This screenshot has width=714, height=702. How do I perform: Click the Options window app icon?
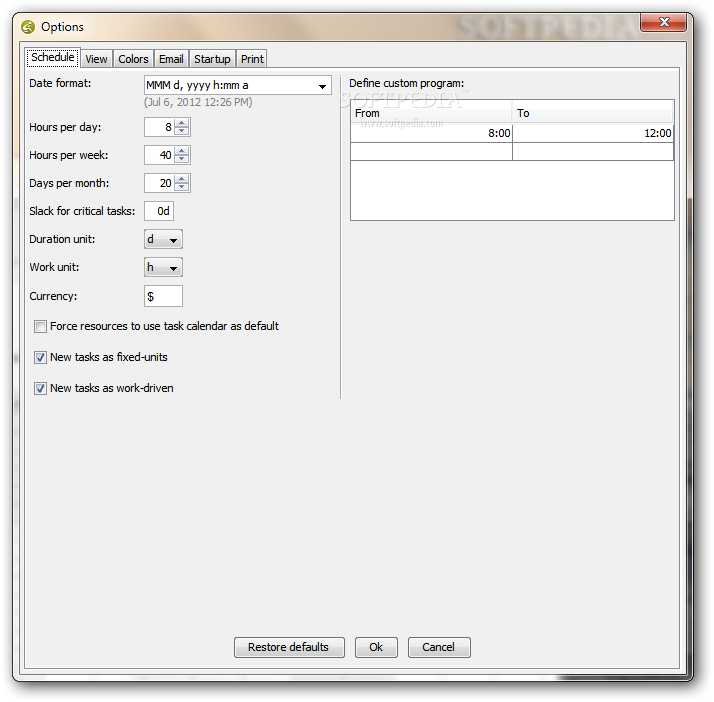tap(28, 27)
